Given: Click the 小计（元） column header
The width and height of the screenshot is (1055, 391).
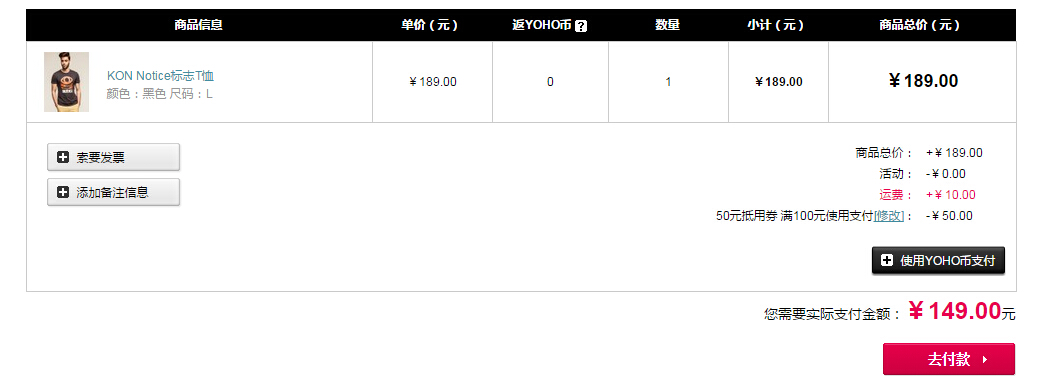Looking at the screenshot, I should click(776, 25).
